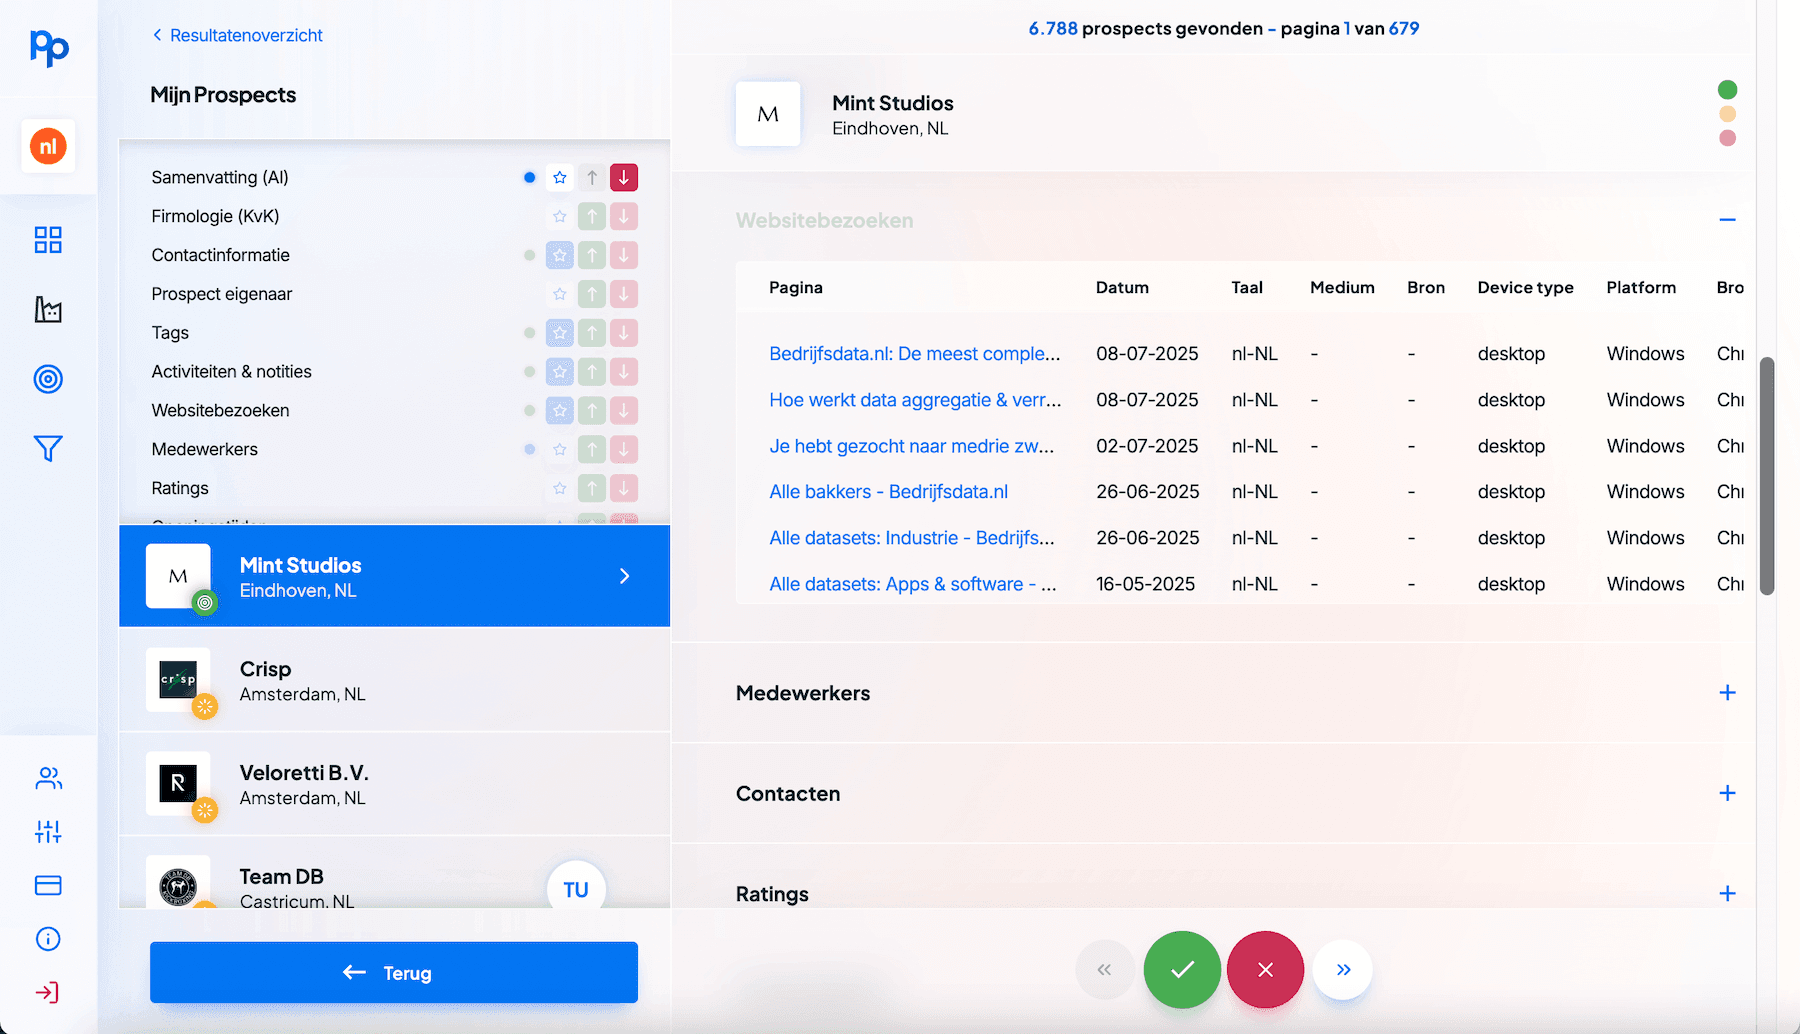Click the credit card billing icon
The image size is (1800, 1034).
tap(48, 885)
